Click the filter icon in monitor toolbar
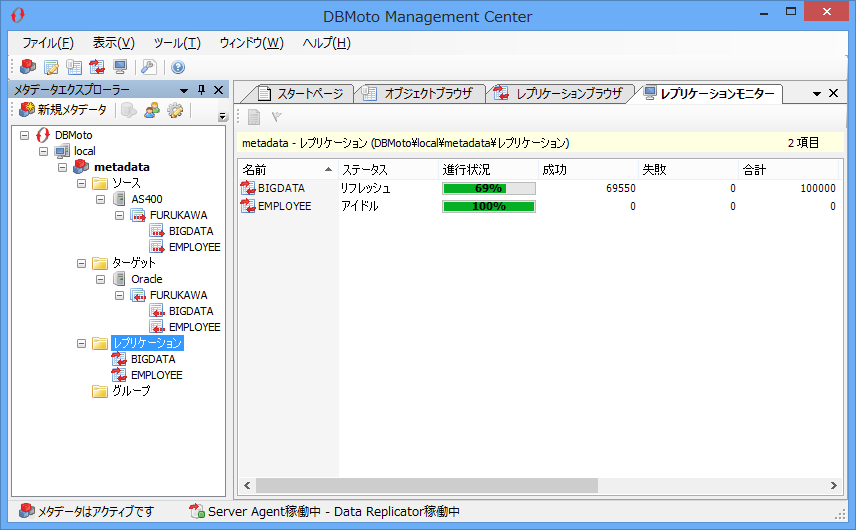 (x=277, y=117)
